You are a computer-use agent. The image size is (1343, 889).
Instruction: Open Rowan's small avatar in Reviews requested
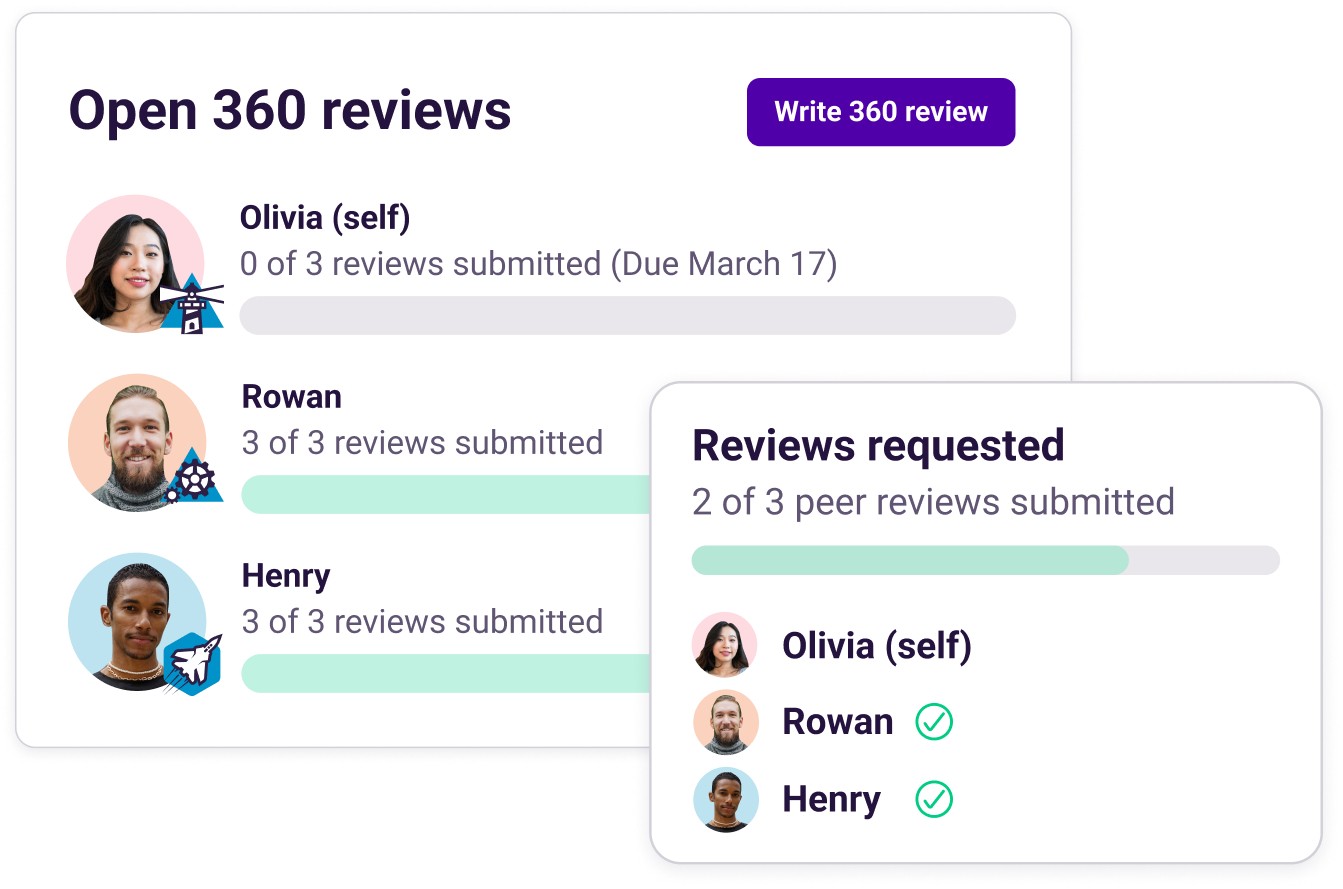tap(725, 721)
